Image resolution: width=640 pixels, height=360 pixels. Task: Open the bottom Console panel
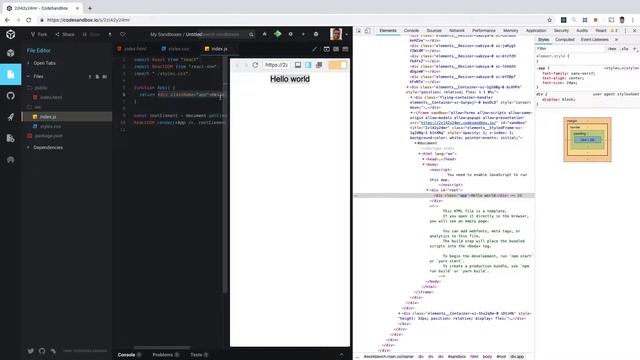[129, 355]
